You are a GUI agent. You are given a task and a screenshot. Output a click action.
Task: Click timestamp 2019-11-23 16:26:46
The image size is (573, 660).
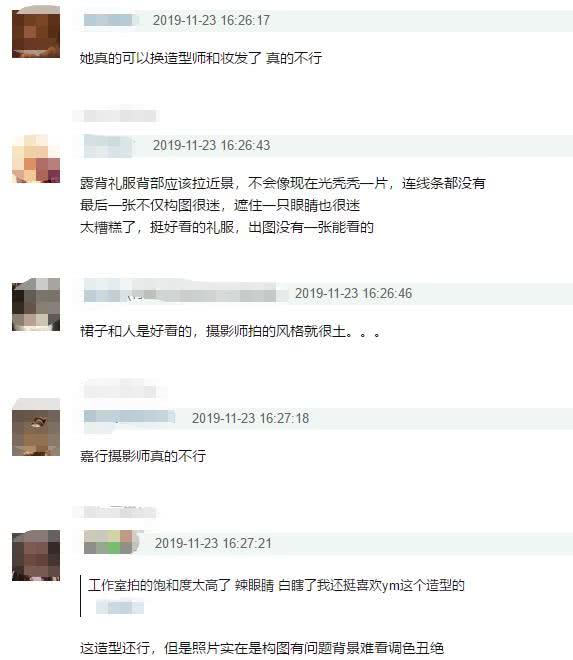pyautogui.click(x=353, y=293)
